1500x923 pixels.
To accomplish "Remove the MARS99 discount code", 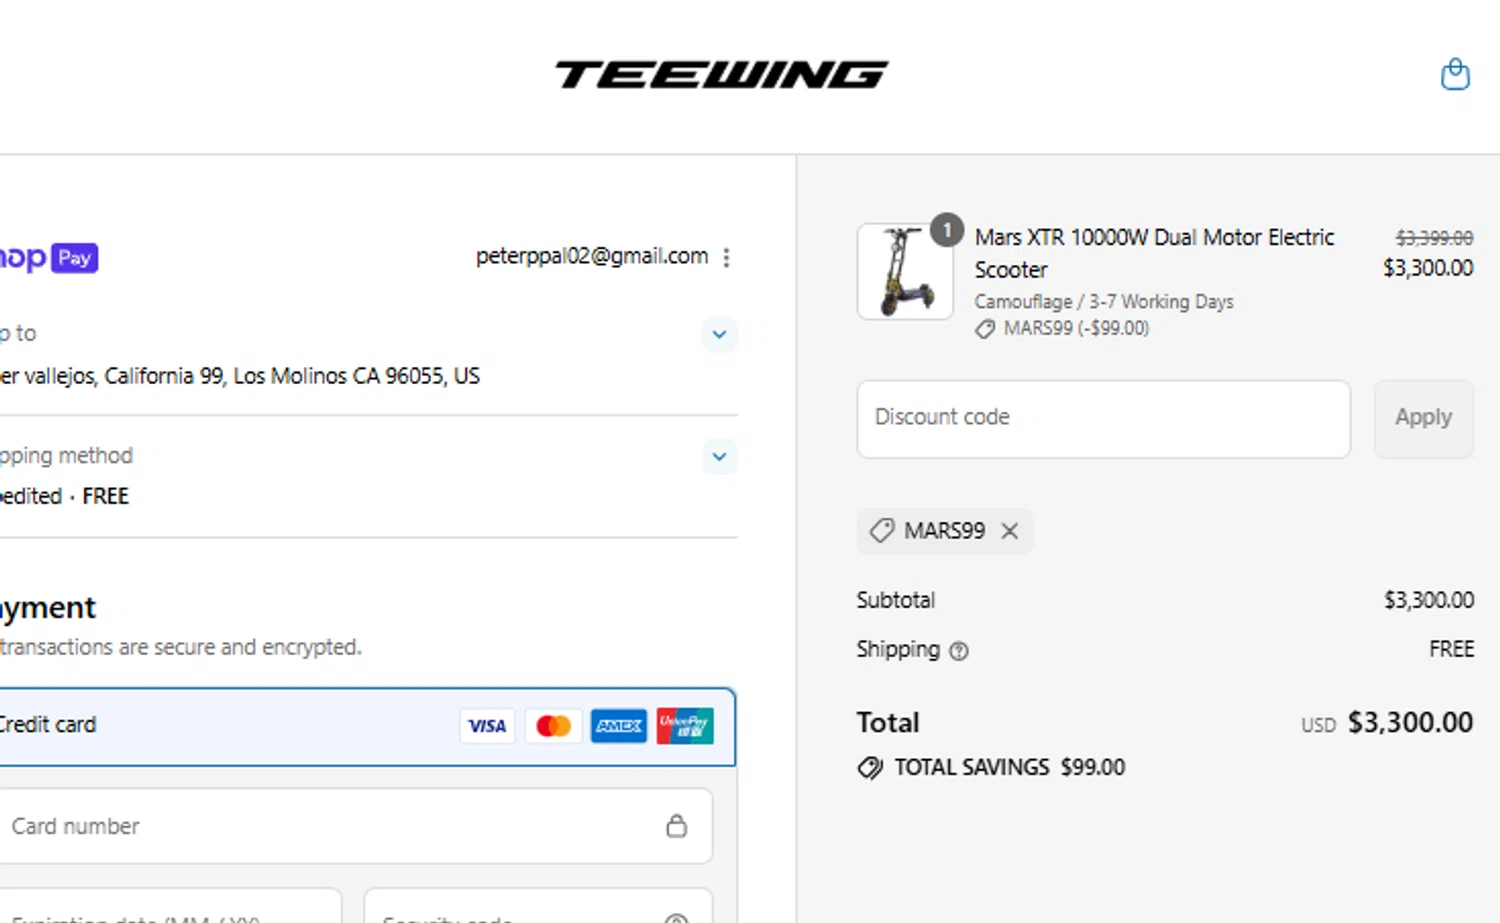I will coord(1010,531).
